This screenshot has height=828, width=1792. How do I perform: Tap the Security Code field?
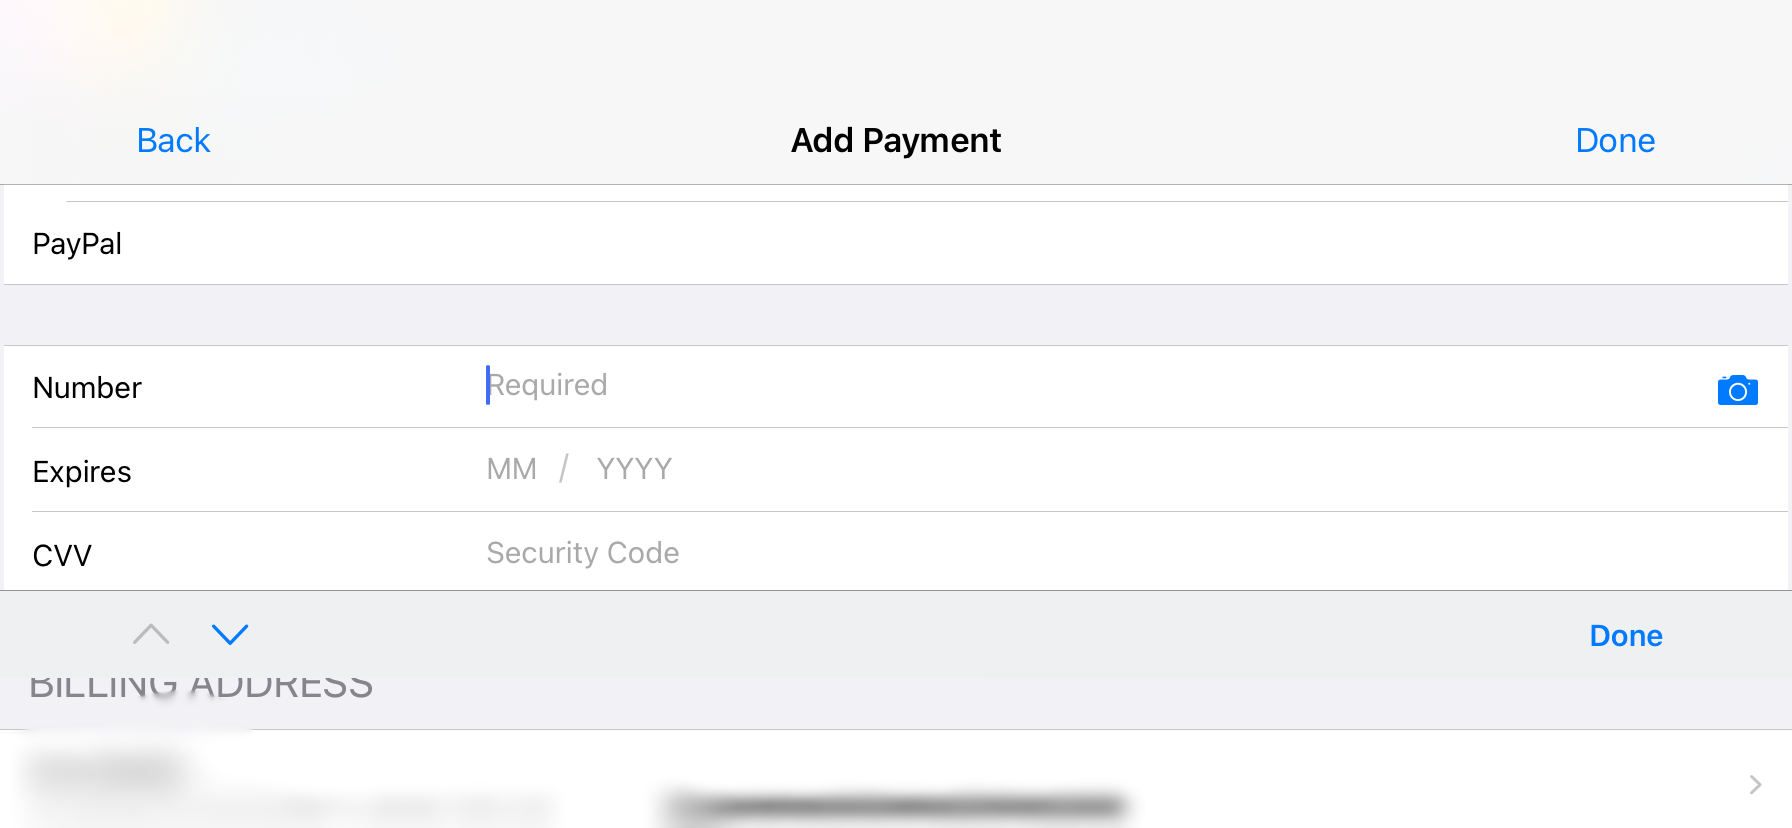point(583,553)
